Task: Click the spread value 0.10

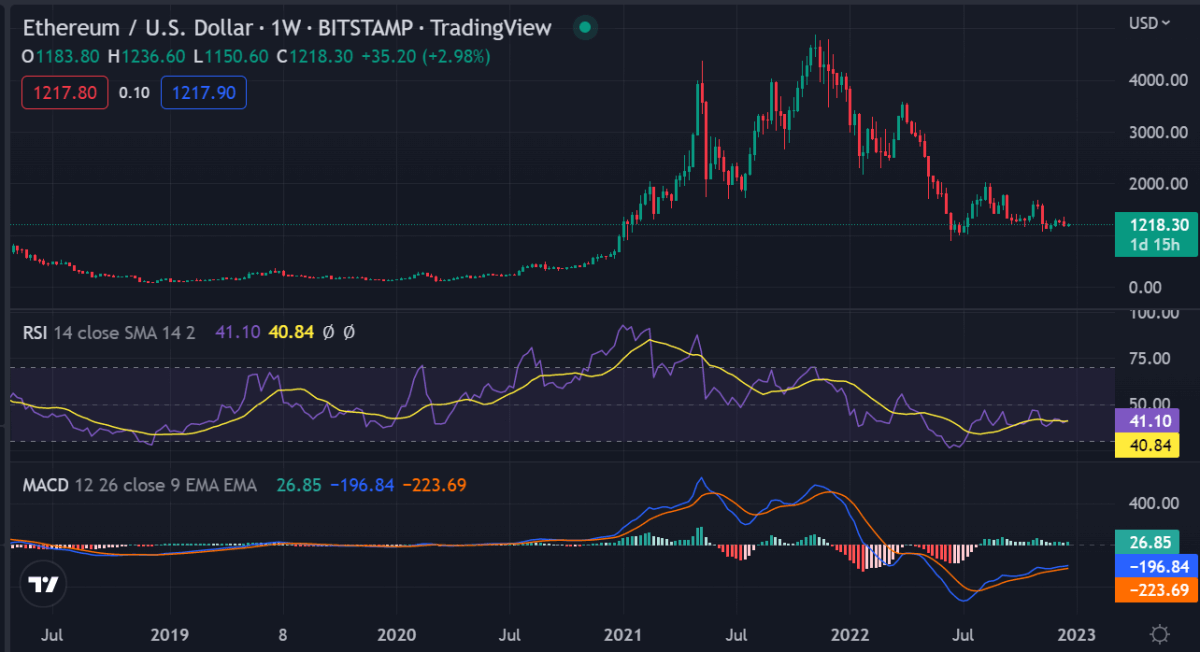Action: coord(134,93)
